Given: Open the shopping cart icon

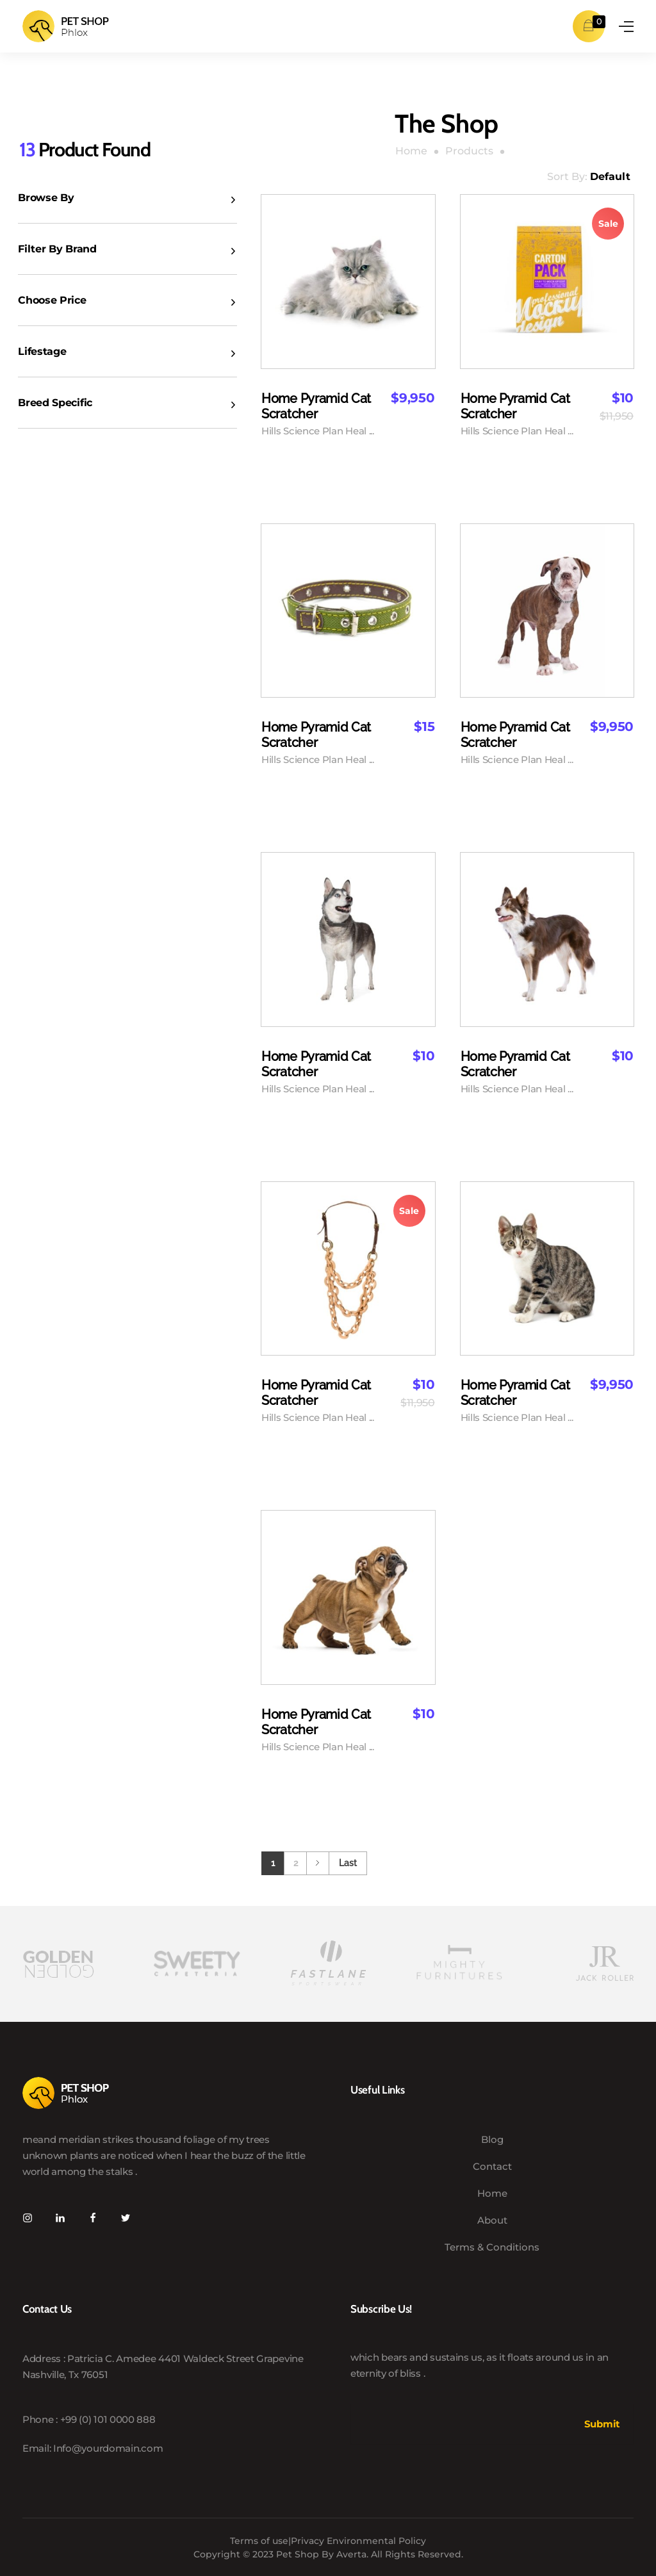Looking at the screenshot, I should click(x=588, y=26).
